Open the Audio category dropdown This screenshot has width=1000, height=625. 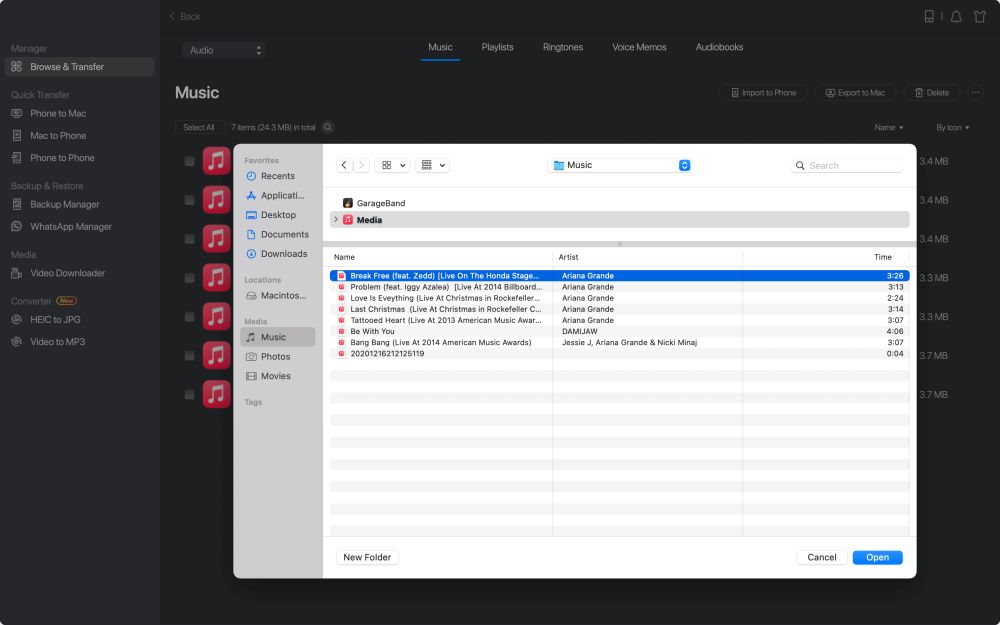point(224,50)
